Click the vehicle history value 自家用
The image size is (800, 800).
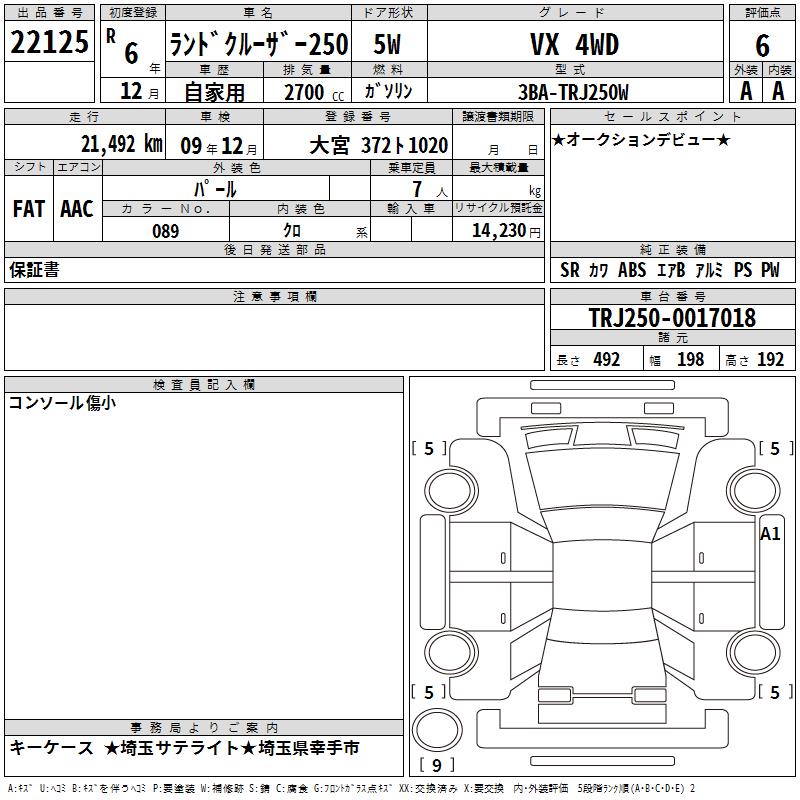pos(214,92)
